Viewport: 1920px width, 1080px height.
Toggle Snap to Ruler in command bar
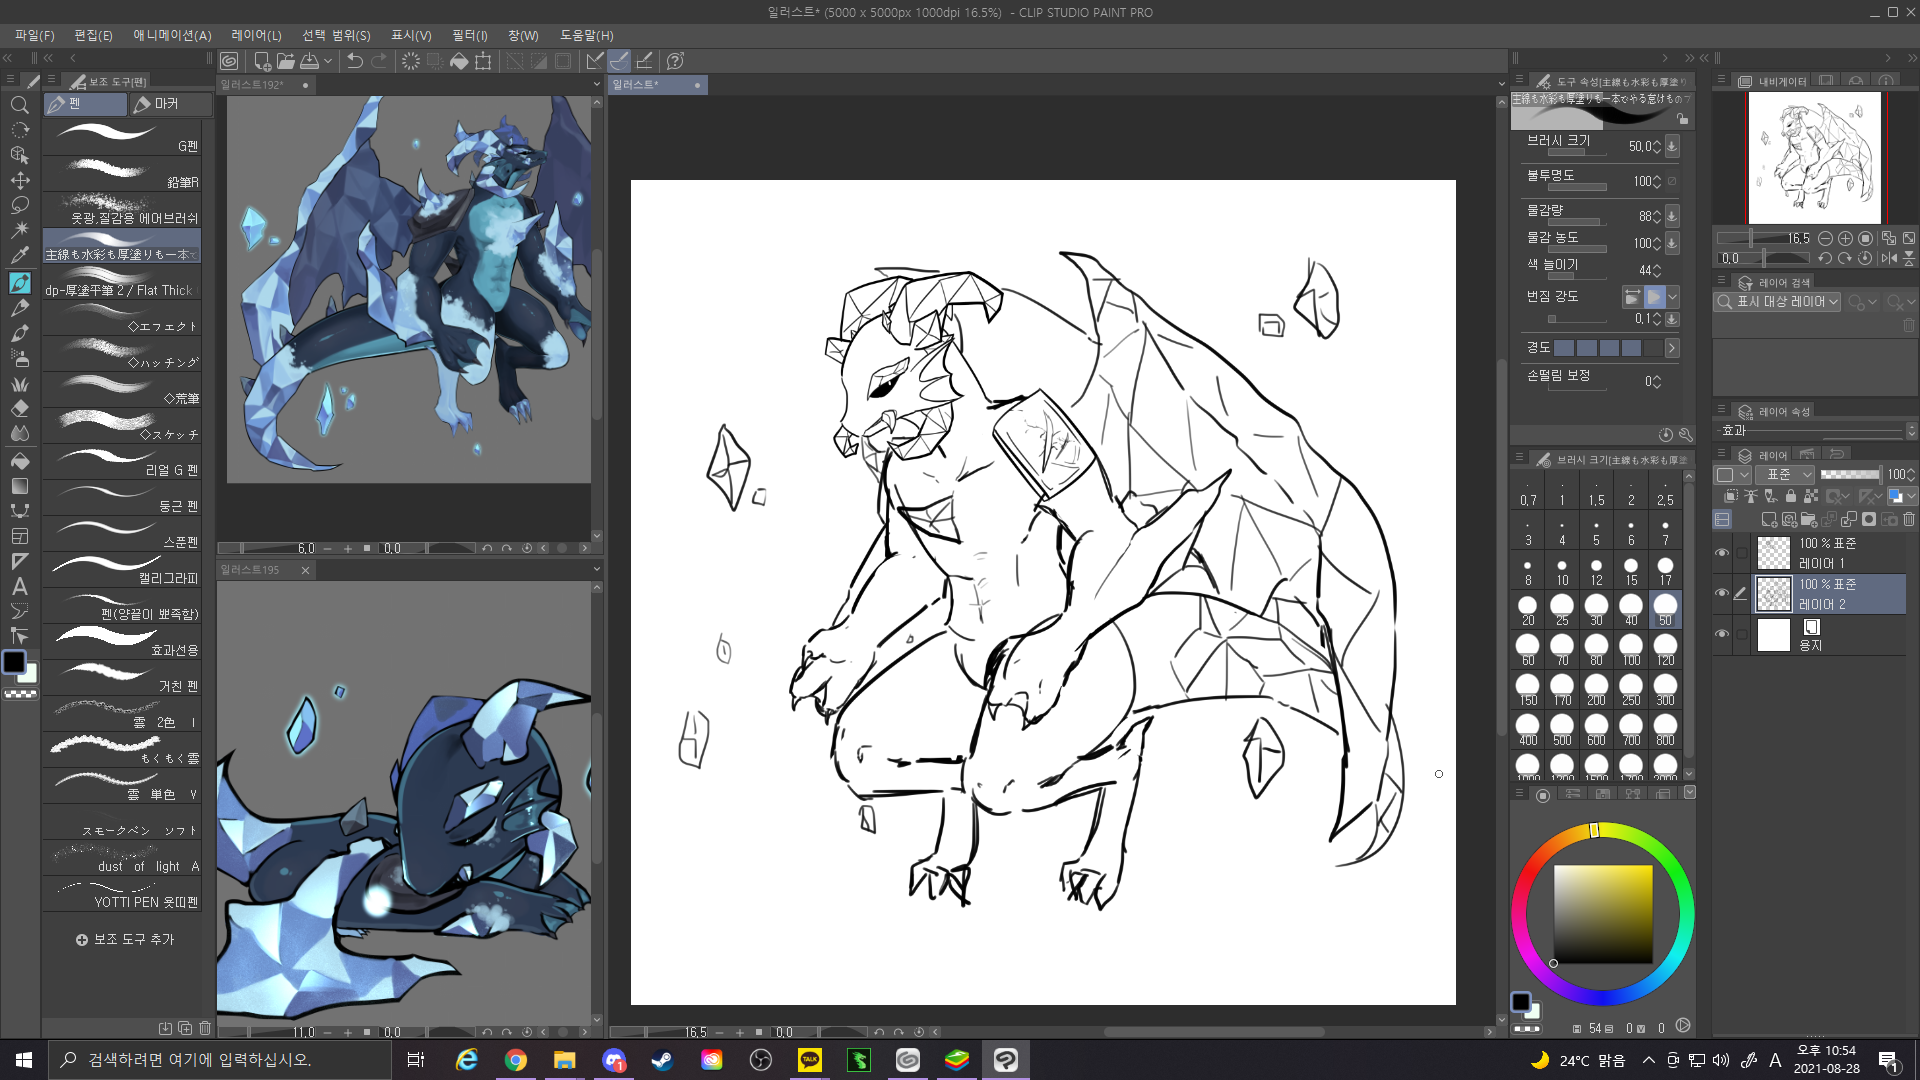[595, 61]
